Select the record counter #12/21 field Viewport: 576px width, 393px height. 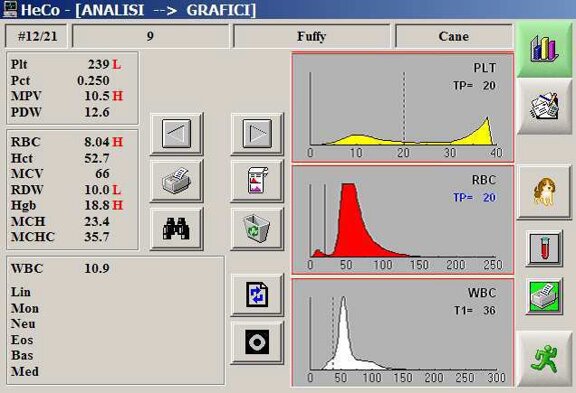36,36
